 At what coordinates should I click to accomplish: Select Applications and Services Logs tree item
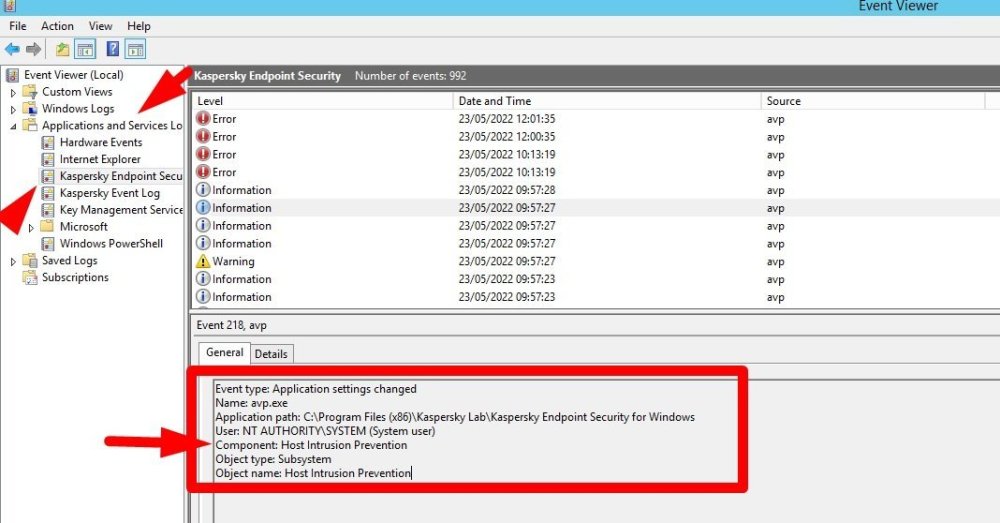point(112,126)
